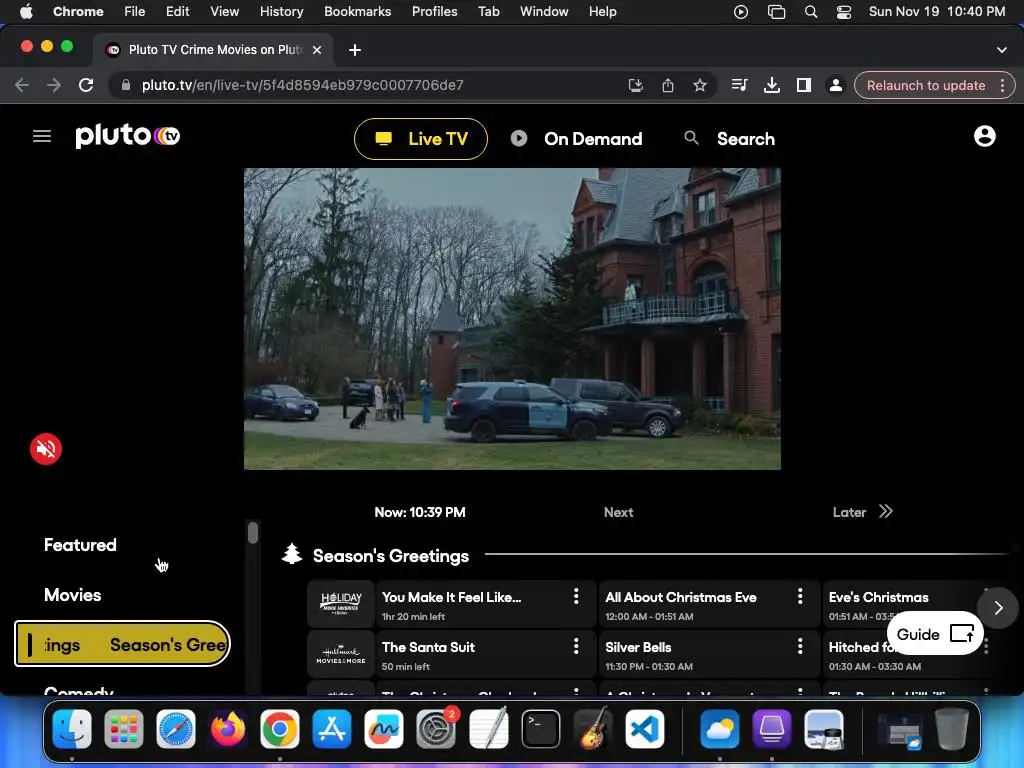Click the Pluto TV logo
Screen dimensions: 1024x768
tap(128, 135)
